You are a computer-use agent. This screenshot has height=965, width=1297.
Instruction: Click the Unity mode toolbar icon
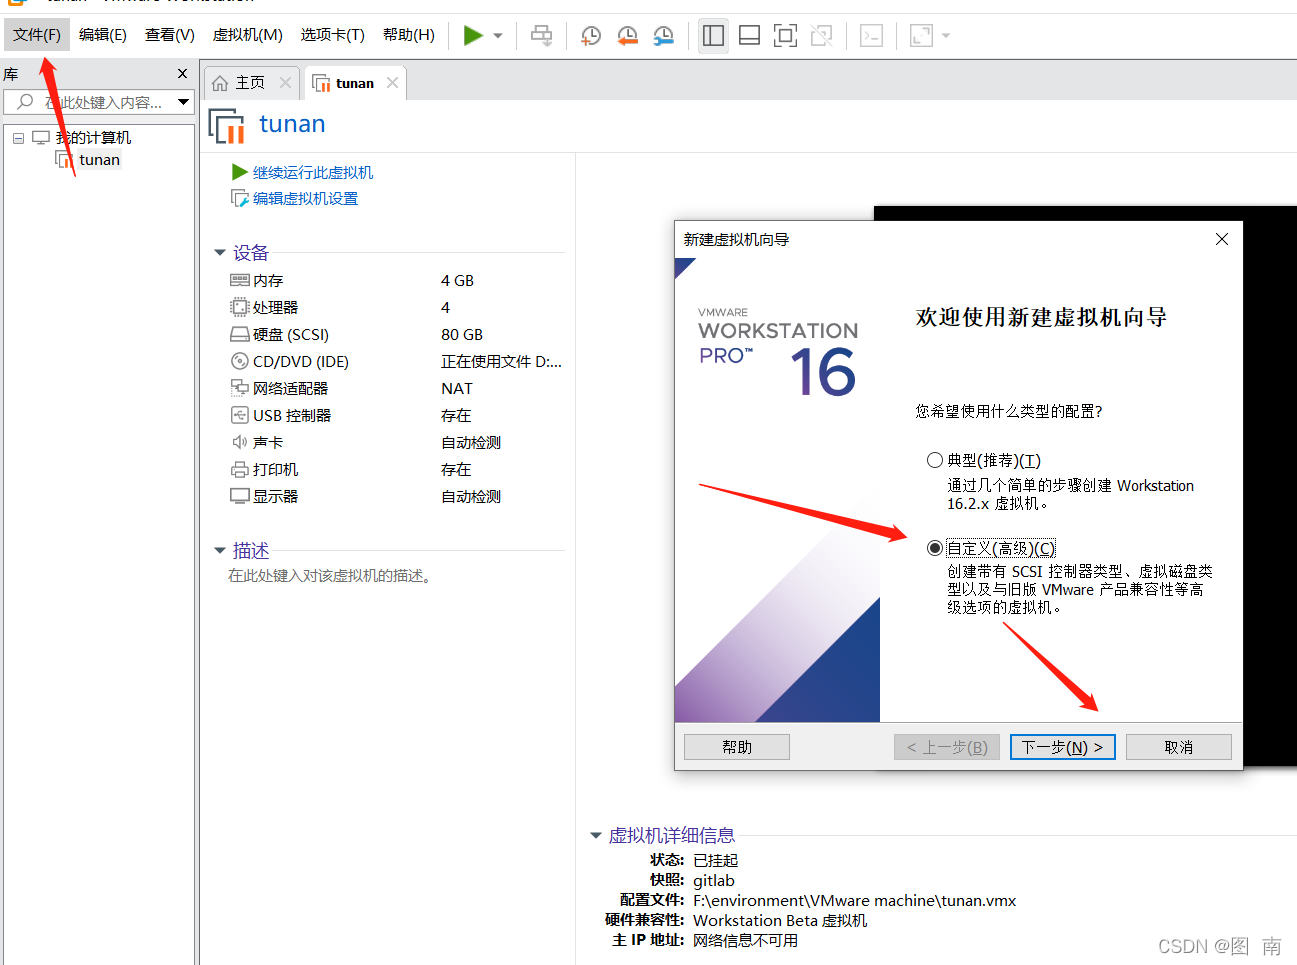coord(822,36)
